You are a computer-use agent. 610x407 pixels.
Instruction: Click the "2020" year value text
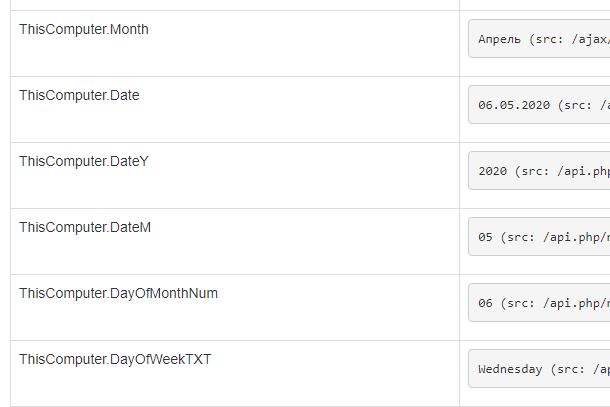493,171
